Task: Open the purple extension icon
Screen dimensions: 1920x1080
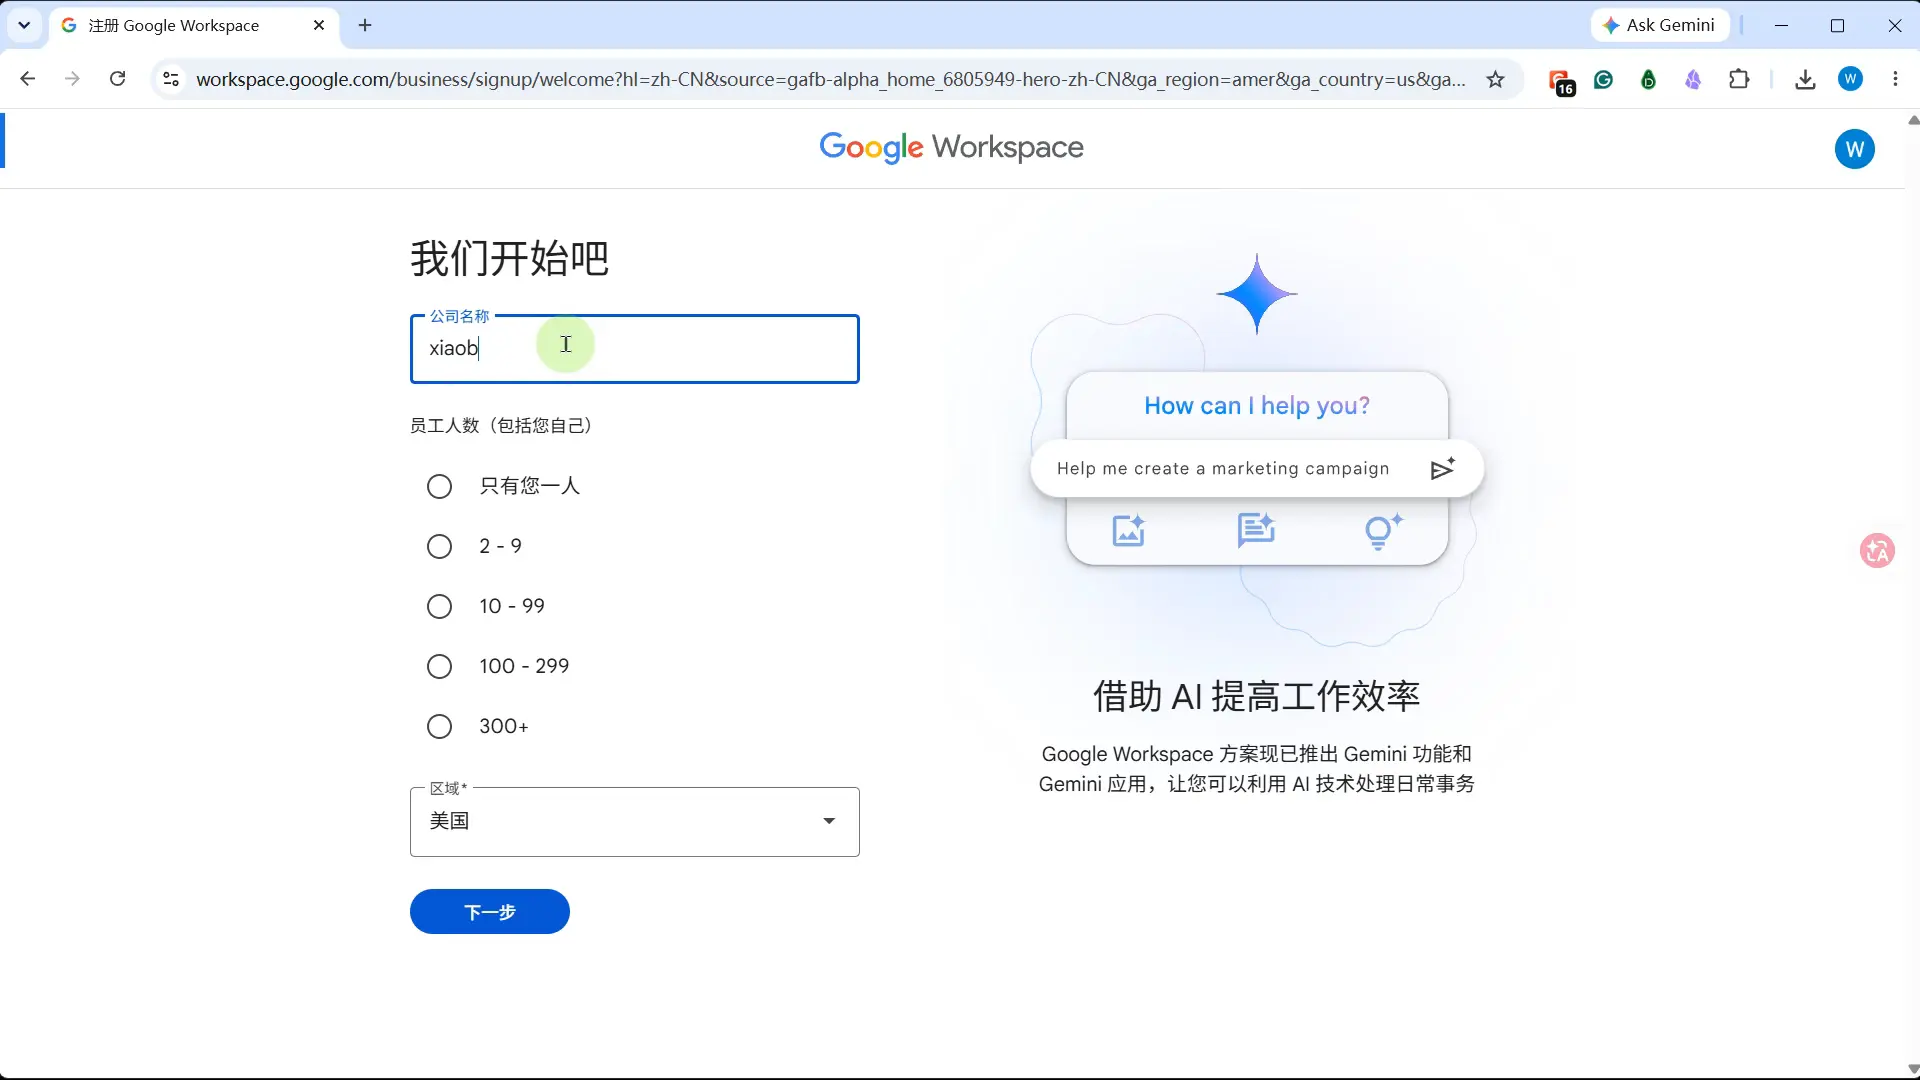Action: pyautogui.click(x=1693, y=79)
